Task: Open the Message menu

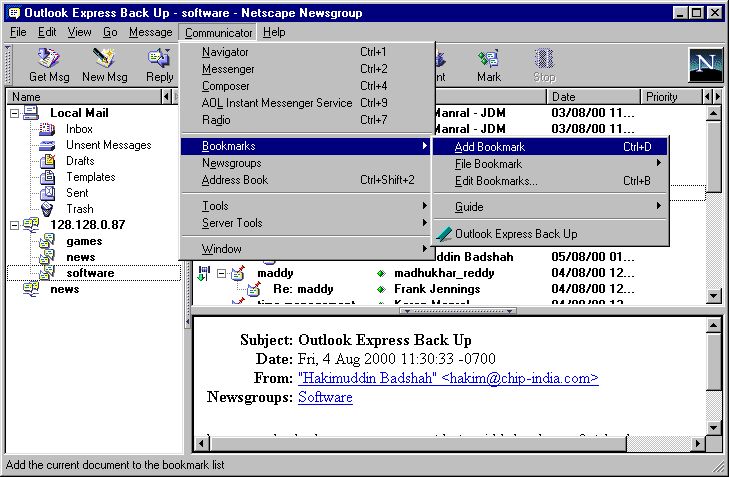Action: [x=151, y=32]
